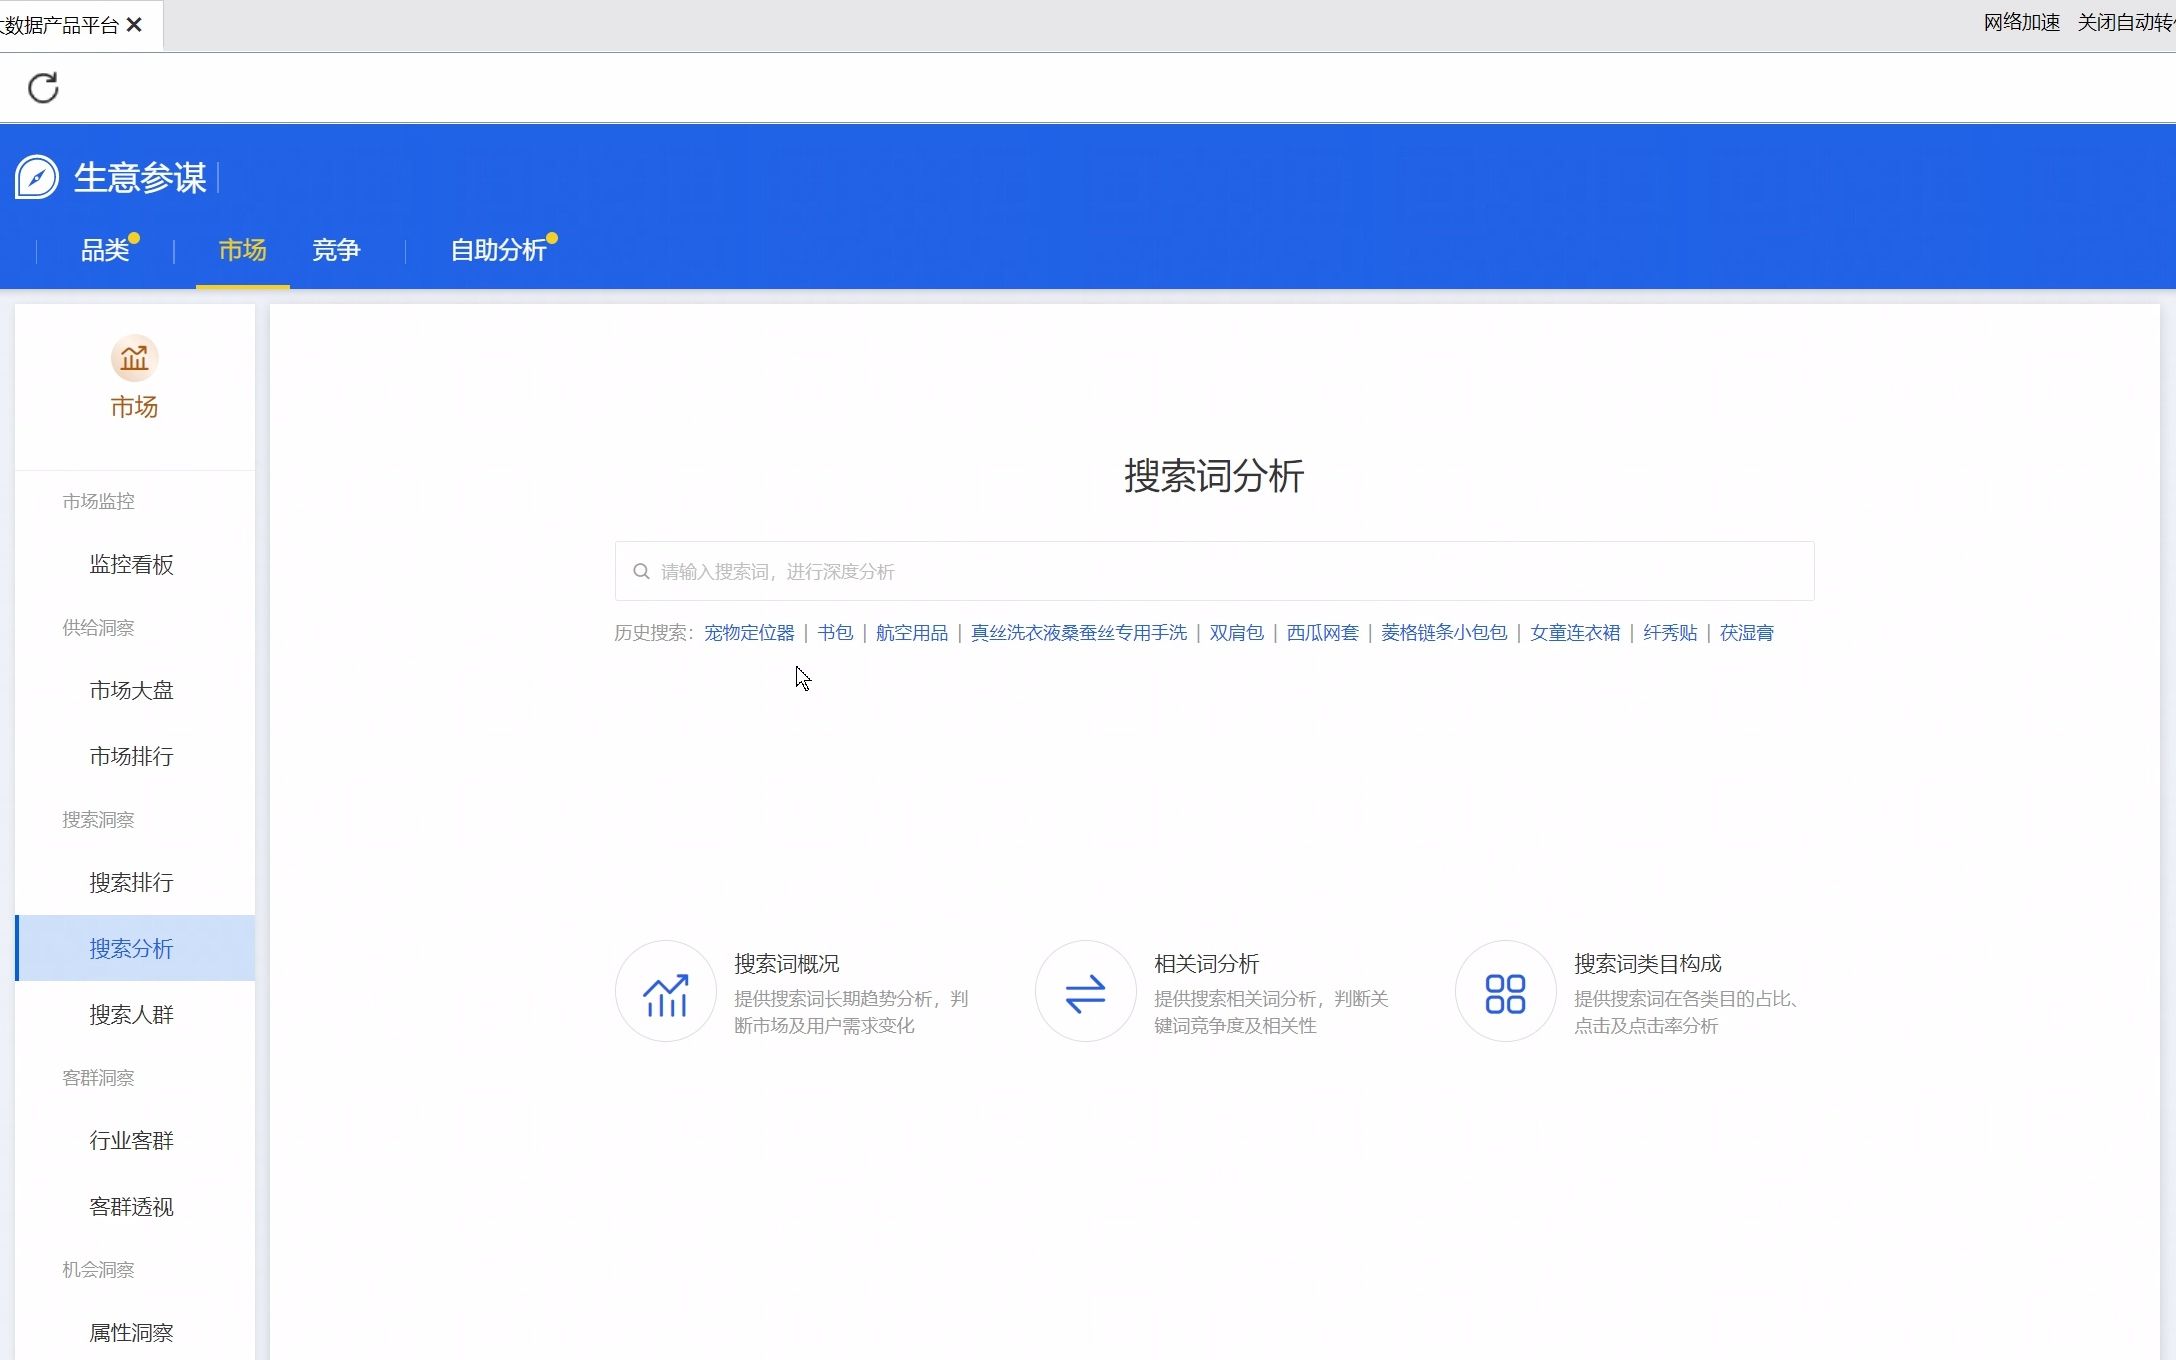Open 监控看板 in the sidebar
This screenshot has height=1360, width=2176.
point(131,565)
